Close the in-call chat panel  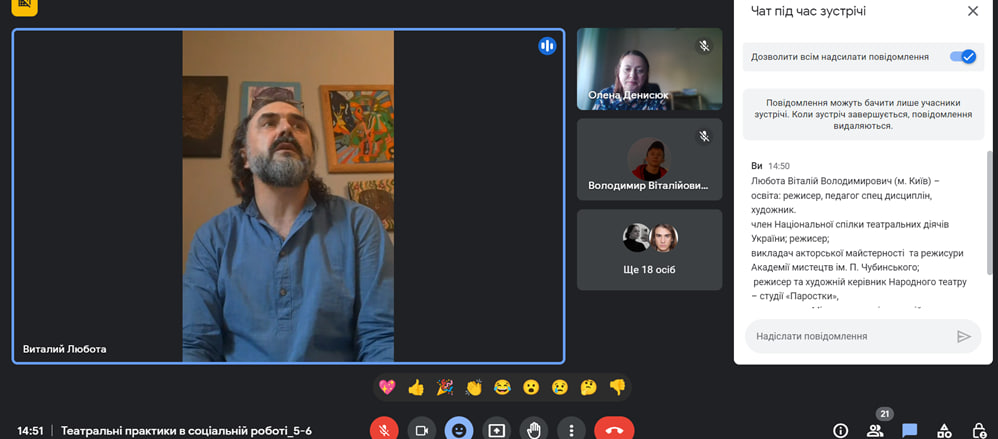point(973,11)
